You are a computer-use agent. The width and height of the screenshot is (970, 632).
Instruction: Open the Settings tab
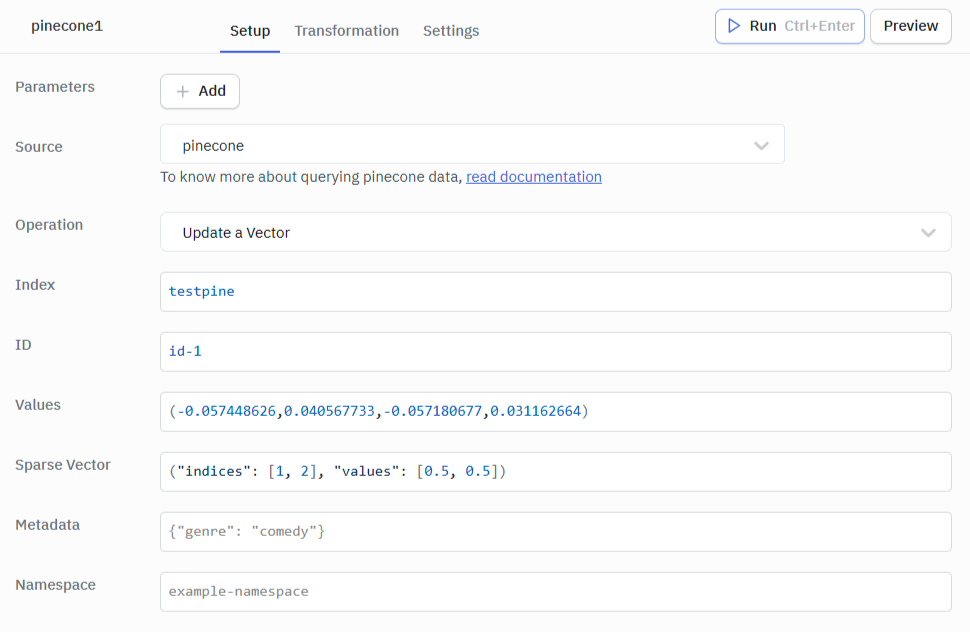[451, 31]
